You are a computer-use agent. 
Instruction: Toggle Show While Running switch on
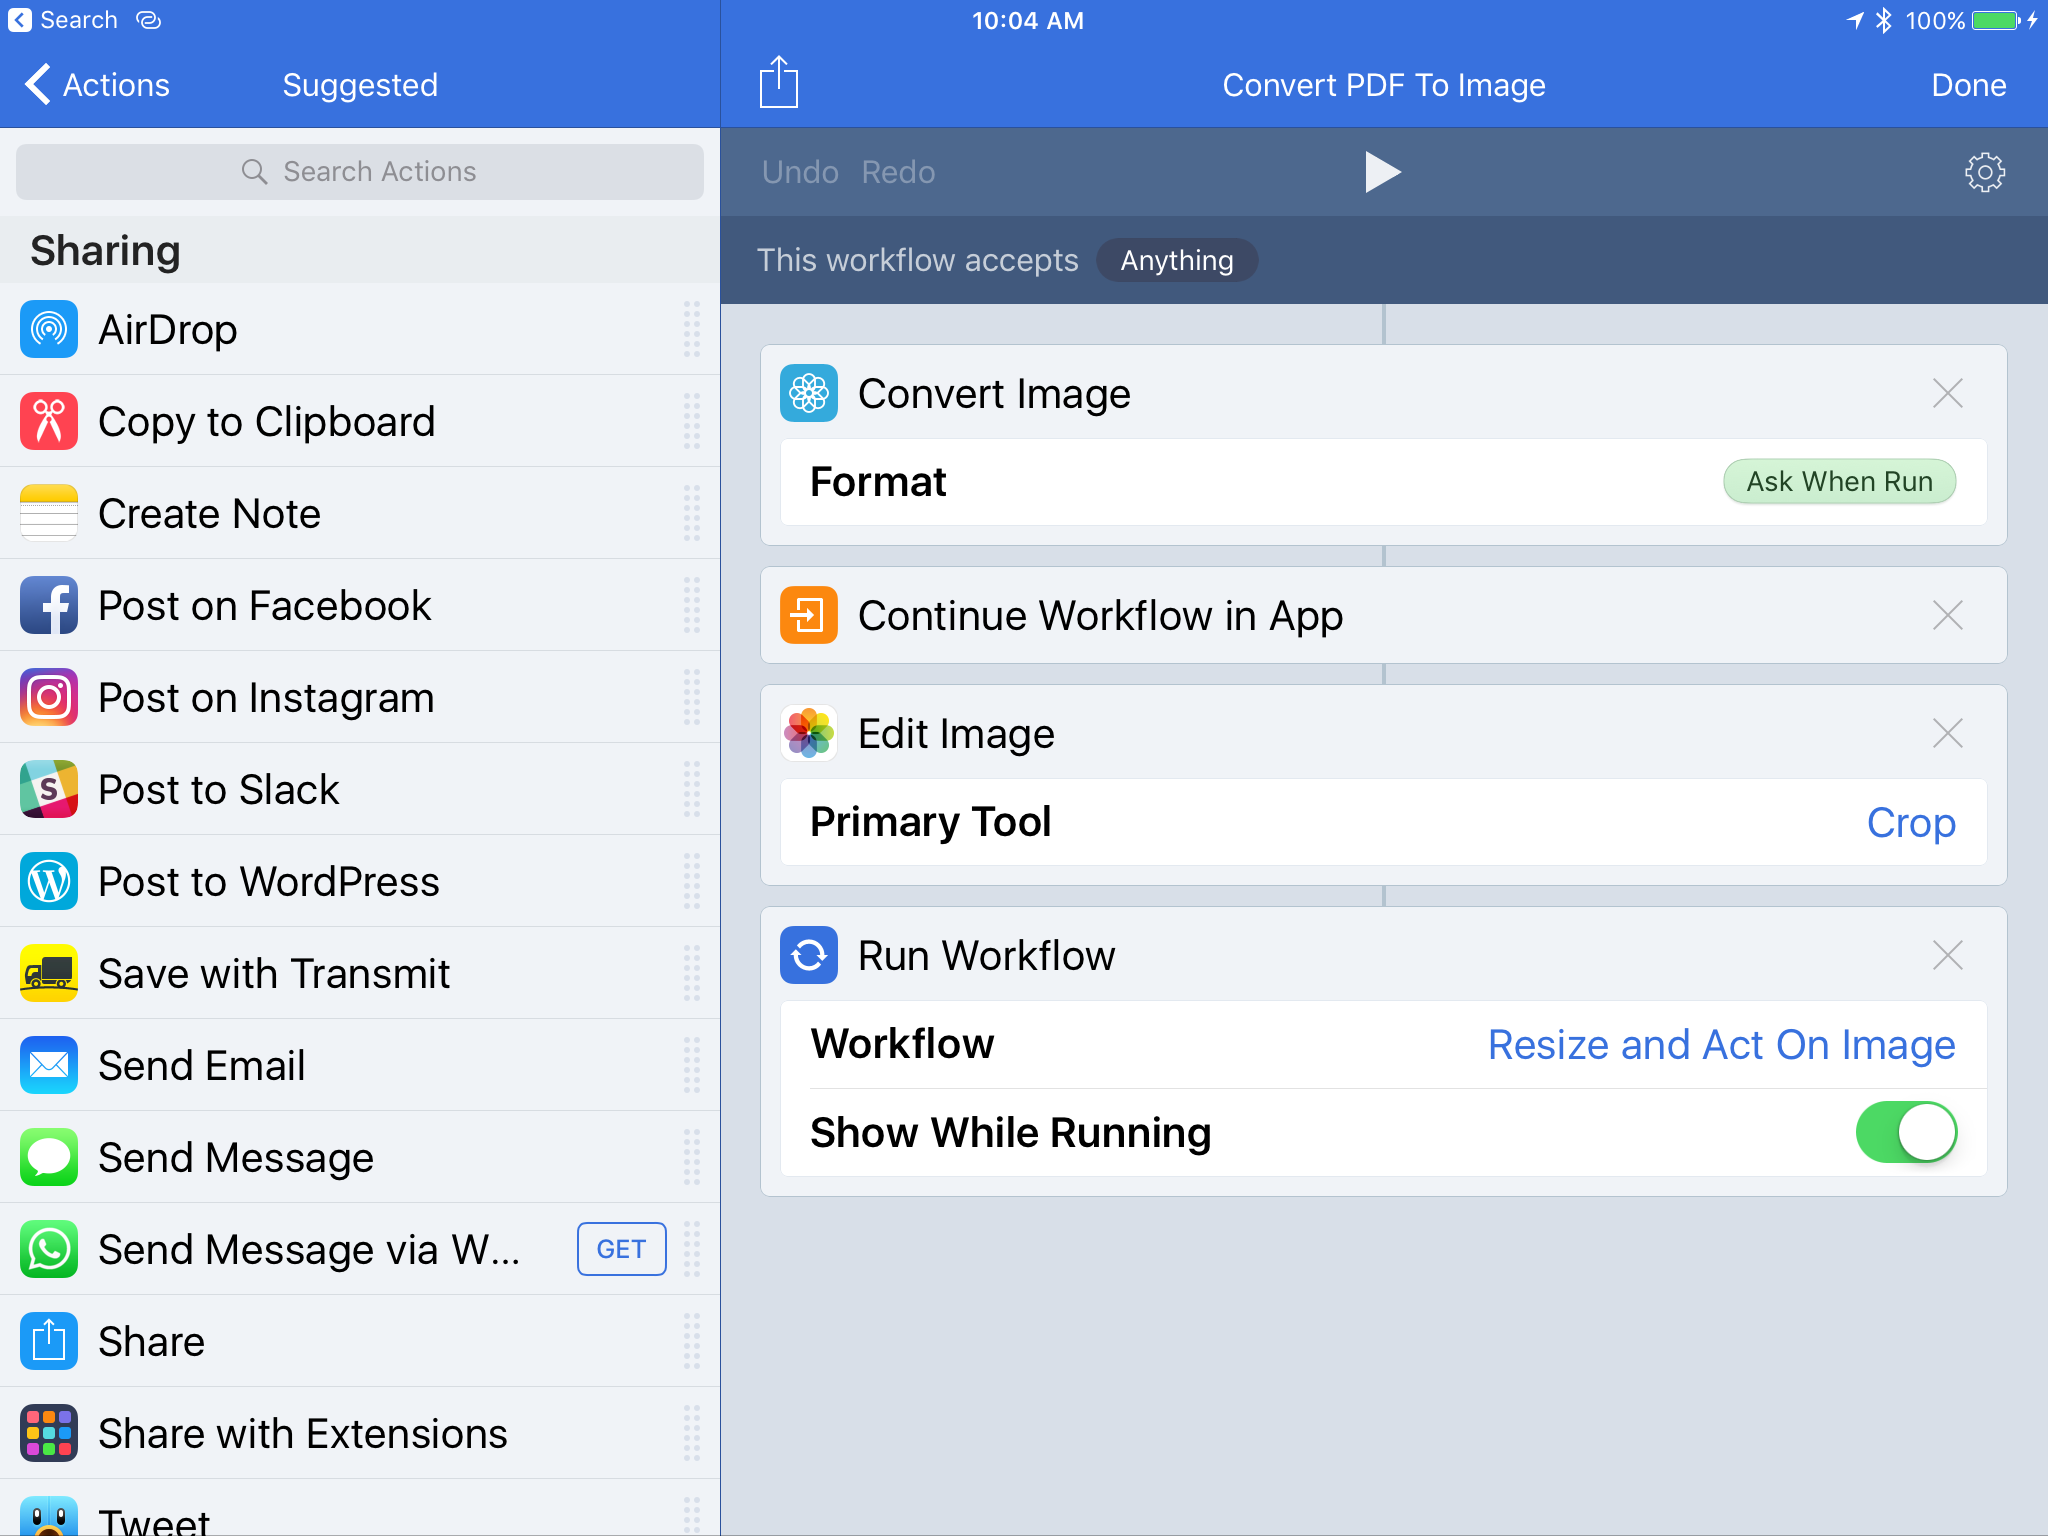pyautogui.click(x=1908, y=1129)
